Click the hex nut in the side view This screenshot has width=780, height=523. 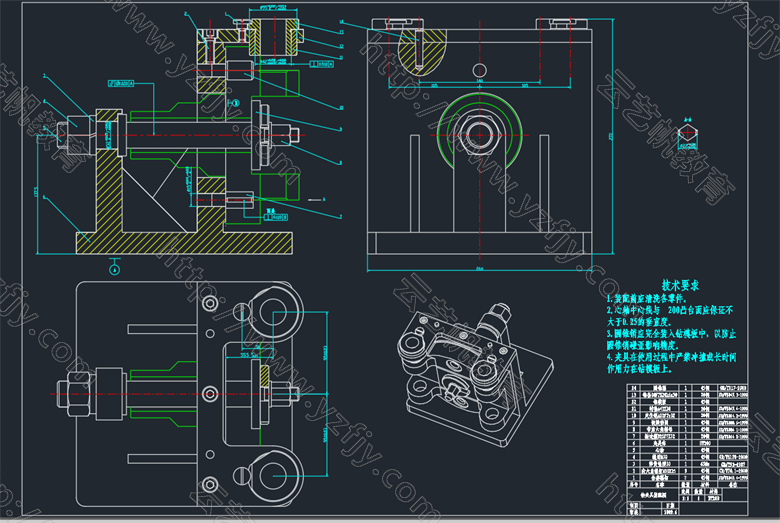(x=480, y=134)
